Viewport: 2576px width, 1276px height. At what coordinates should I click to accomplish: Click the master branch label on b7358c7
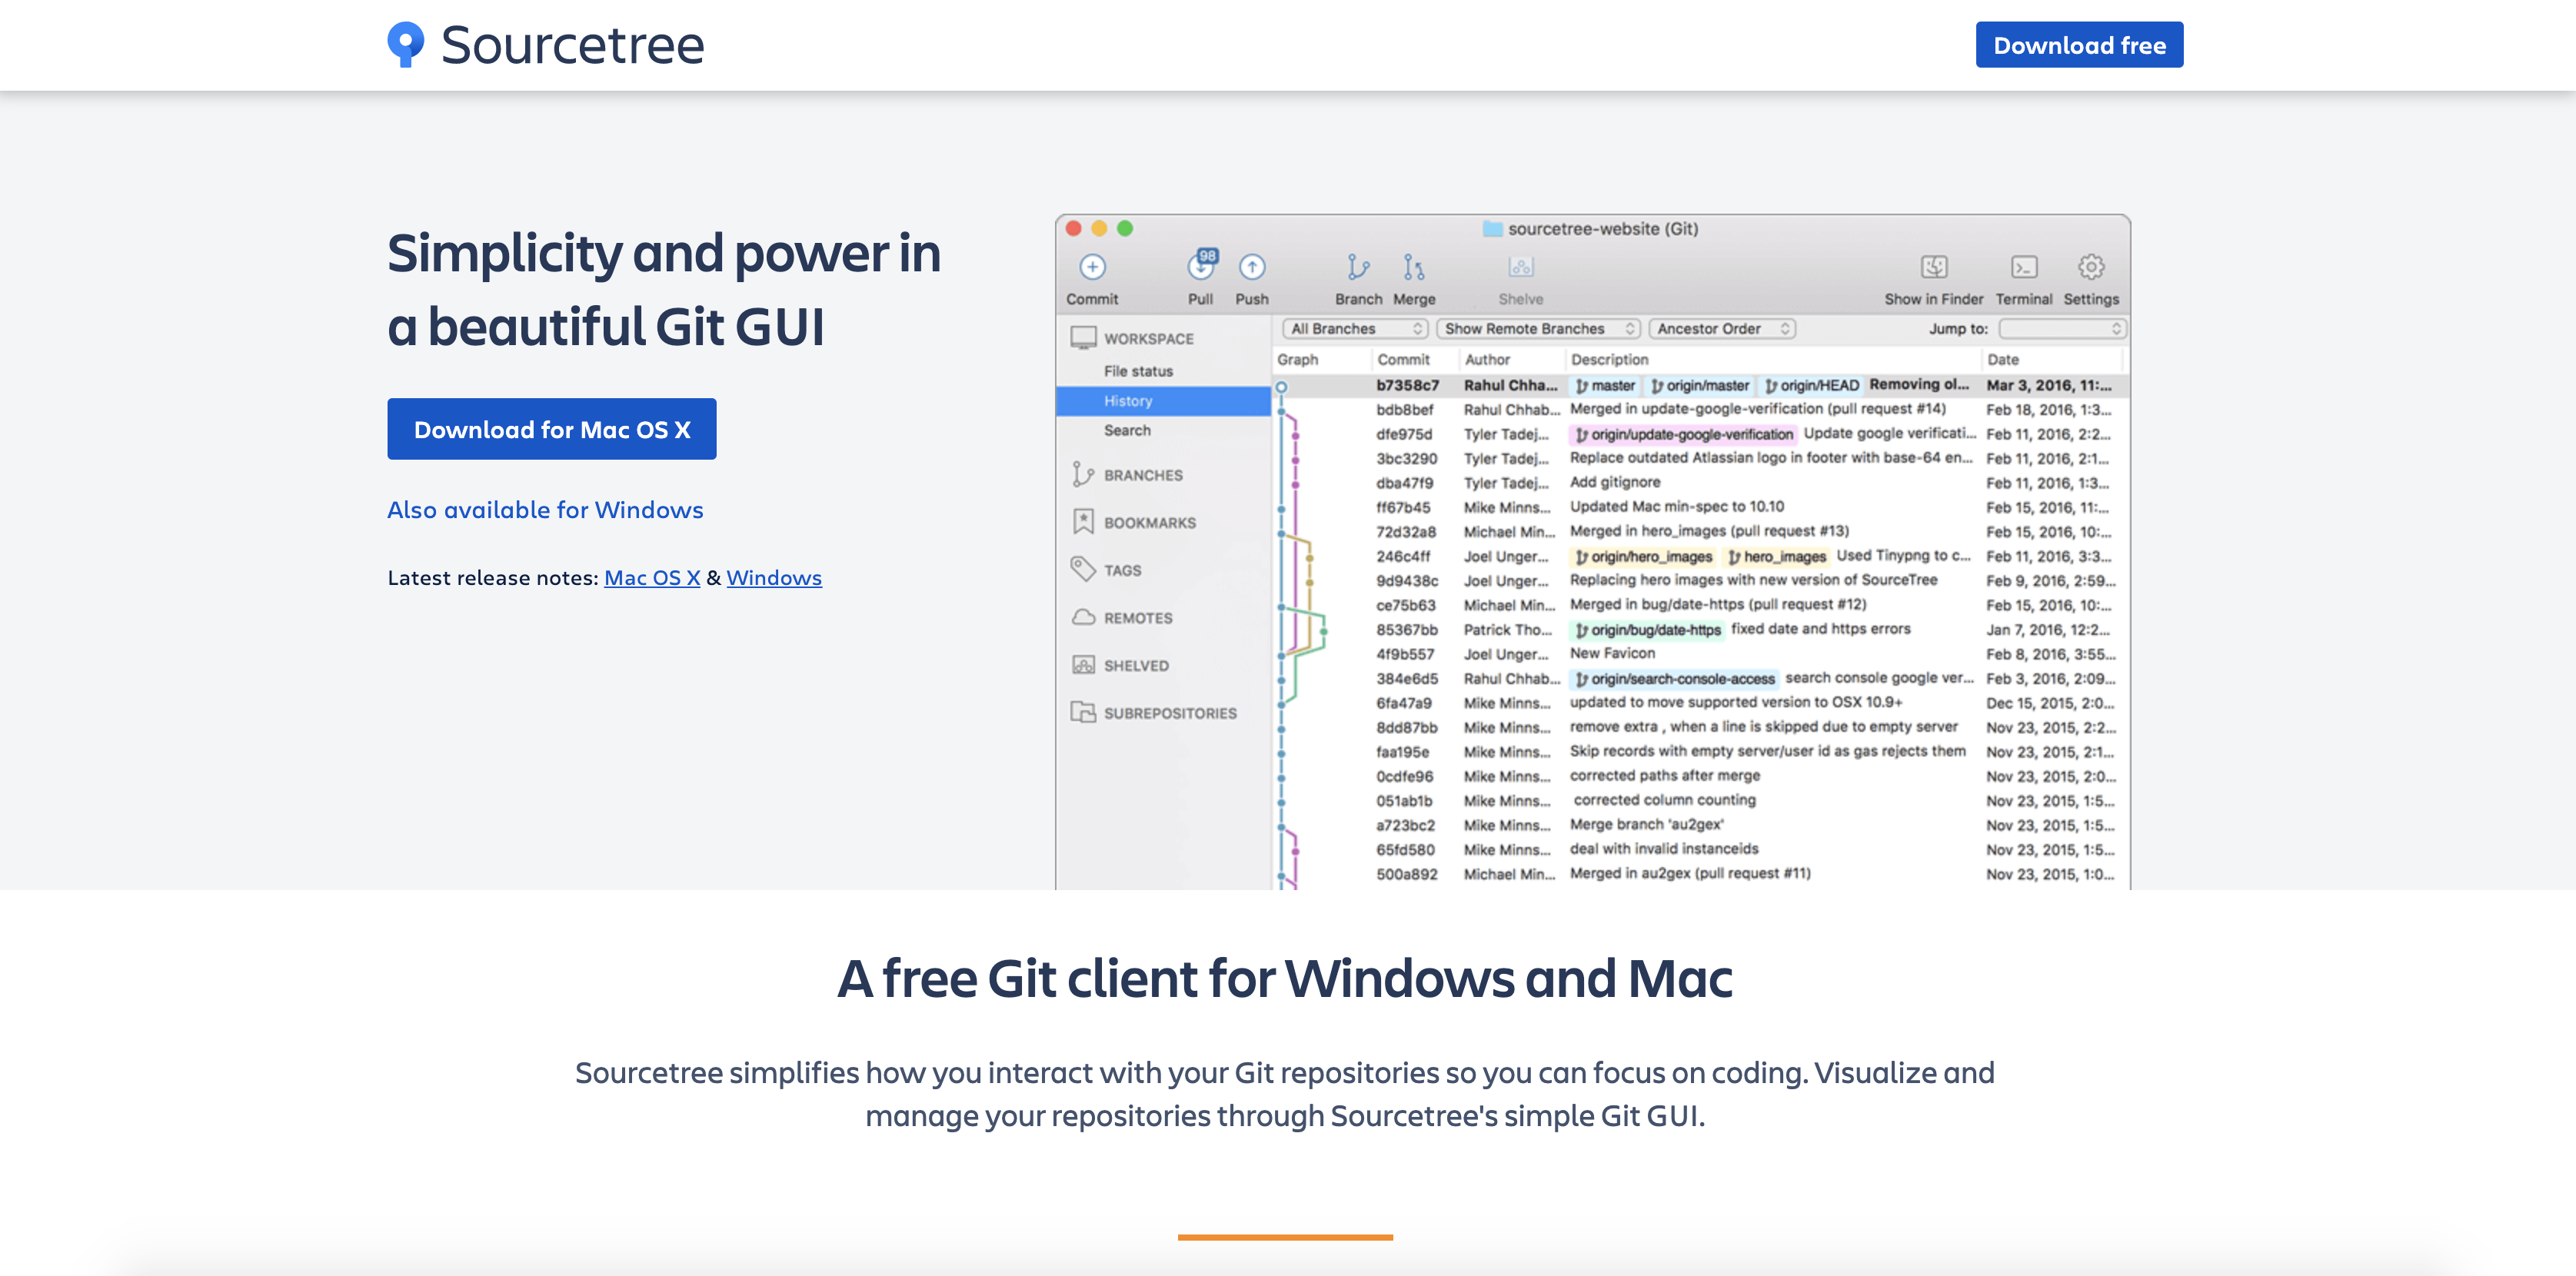click(1605, 385)
